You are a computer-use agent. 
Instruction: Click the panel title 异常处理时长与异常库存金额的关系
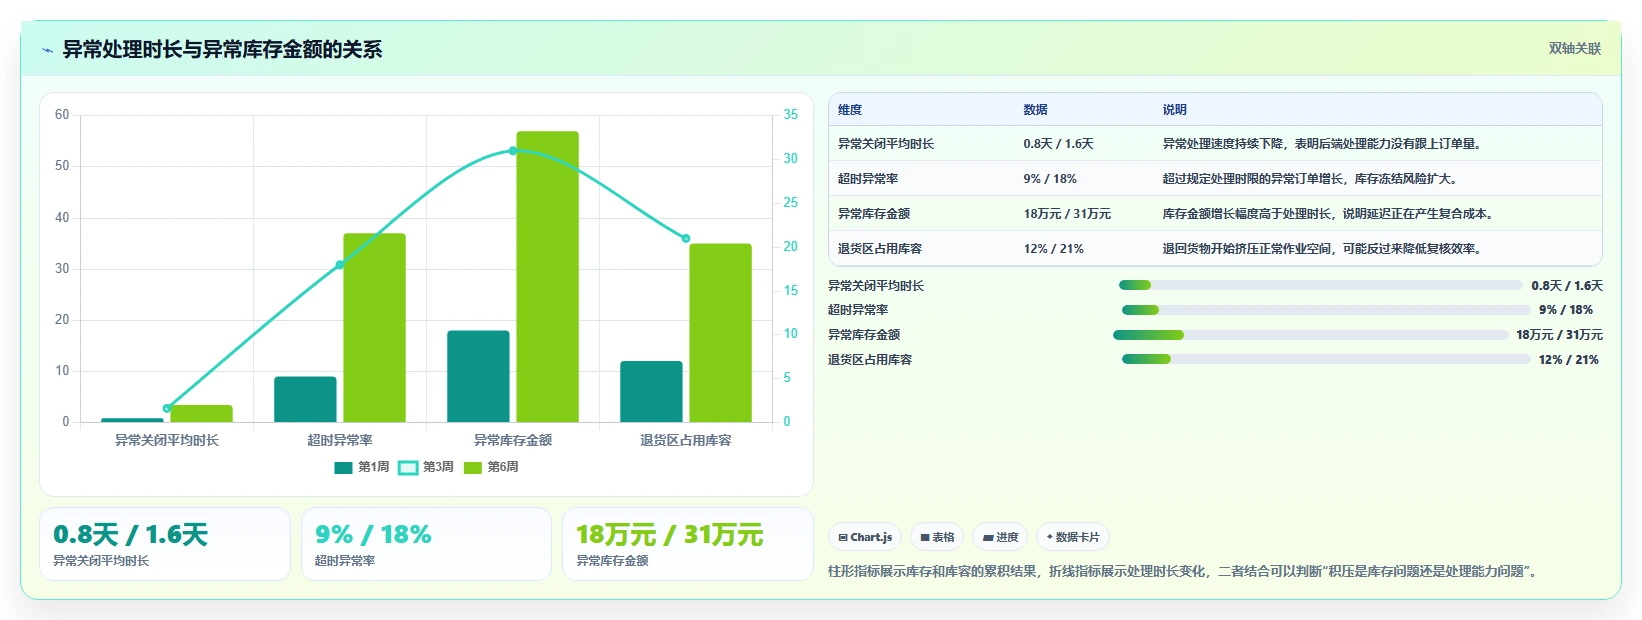(222, 49)
